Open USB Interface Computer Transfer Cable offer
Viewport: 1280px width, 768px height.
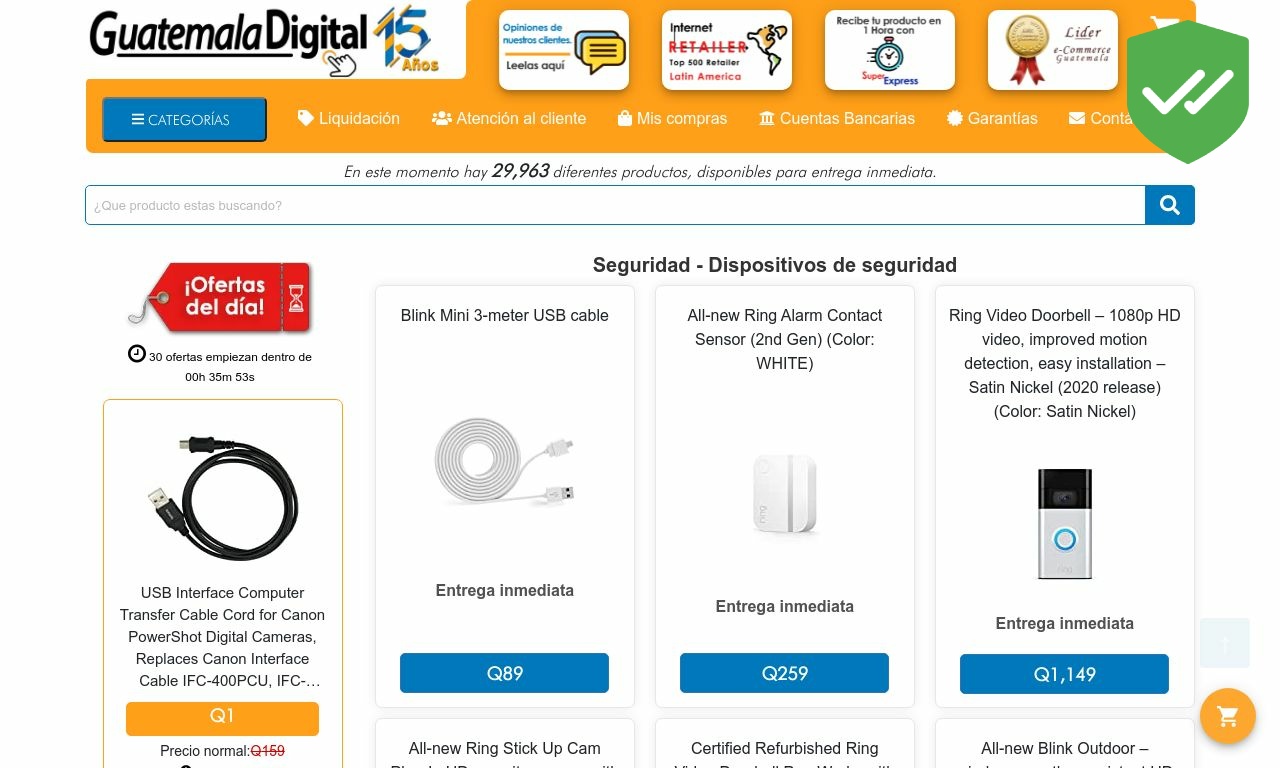[222, 637]
